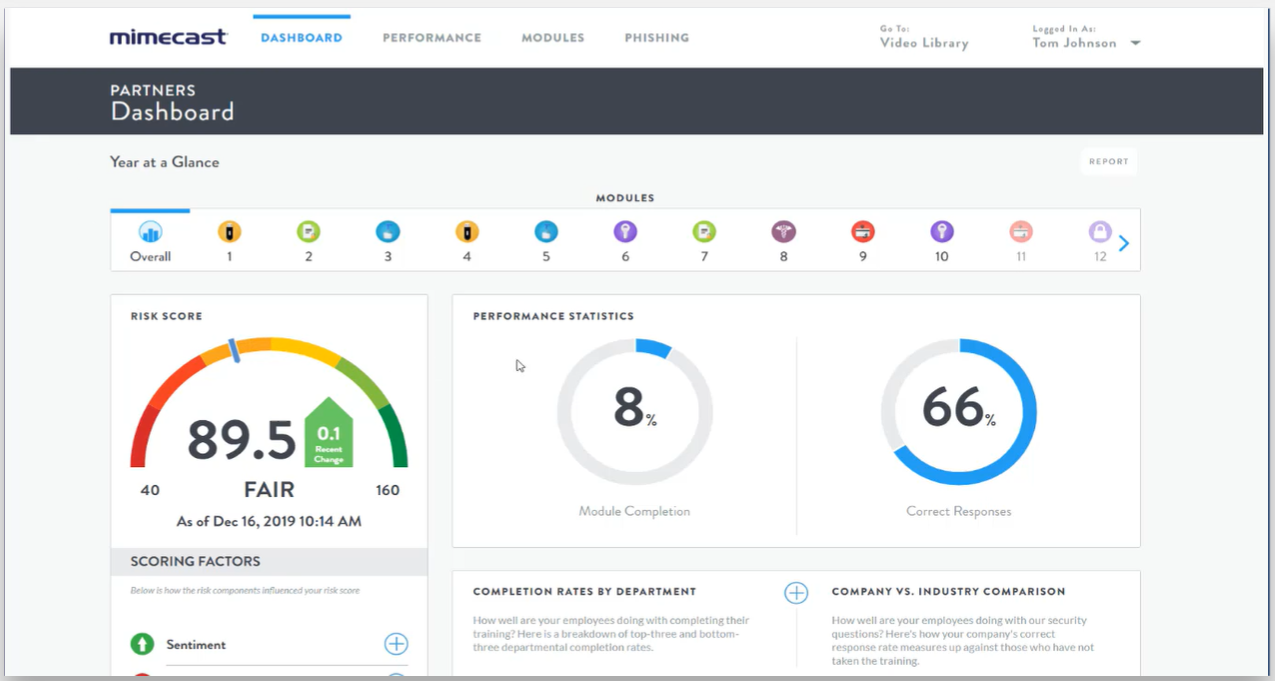Expand the Sentiment scoring factor
The height and width of the screenshot is (681, 1275).
coord(396,644)
